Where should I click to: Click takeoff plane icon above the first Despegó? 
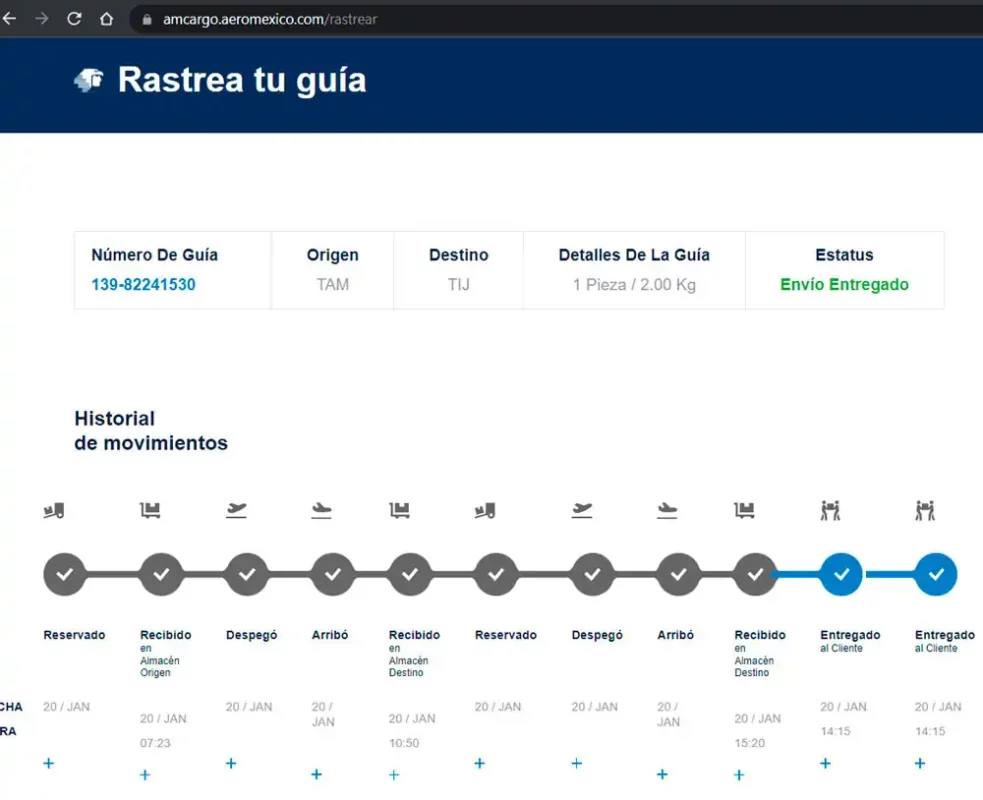(236, 510)
